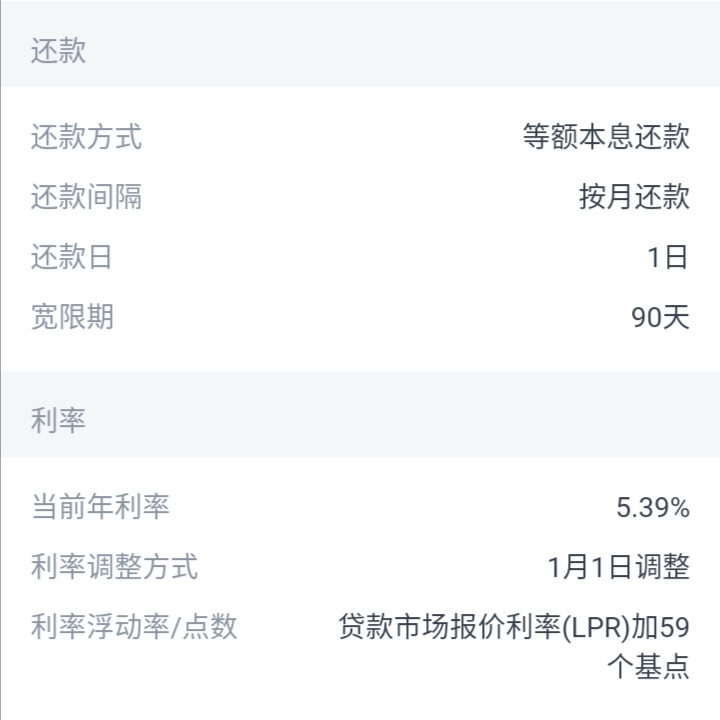This screenshot has height=720, width=720.
Task: Select the 宽限期 label
Action: point(73,316)
